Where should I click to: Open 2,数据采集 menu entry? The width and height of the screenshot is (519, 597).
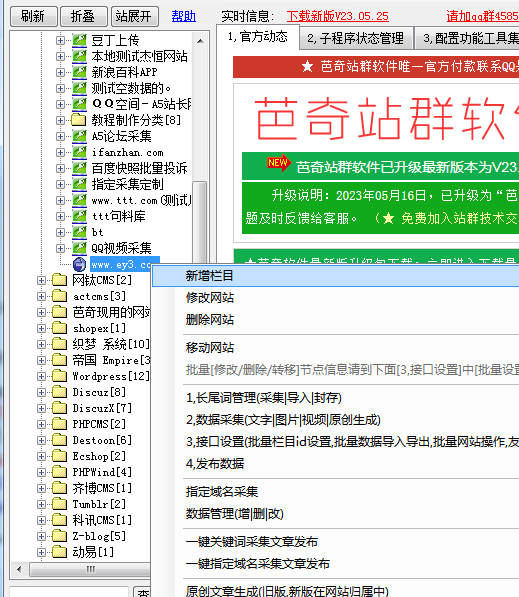(x=335, y=420)
